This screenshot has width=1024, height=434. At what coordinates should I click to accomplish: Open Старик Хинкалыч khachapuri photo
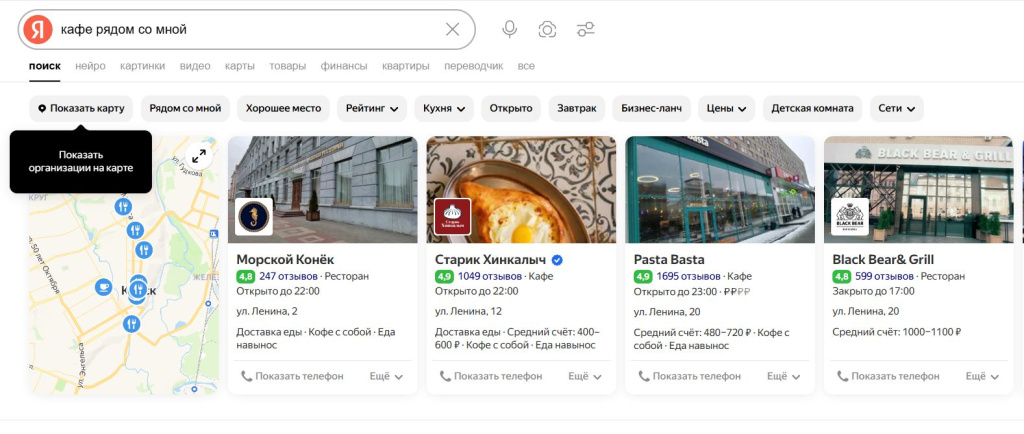click(521, 189)
